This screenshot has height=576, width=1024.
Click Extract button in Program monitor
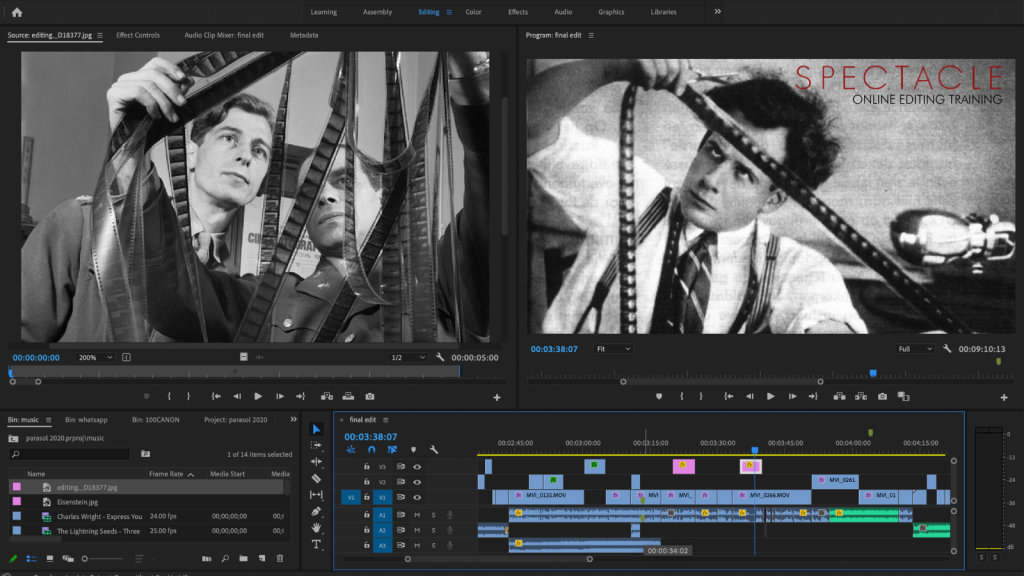[x=861, y=396]
